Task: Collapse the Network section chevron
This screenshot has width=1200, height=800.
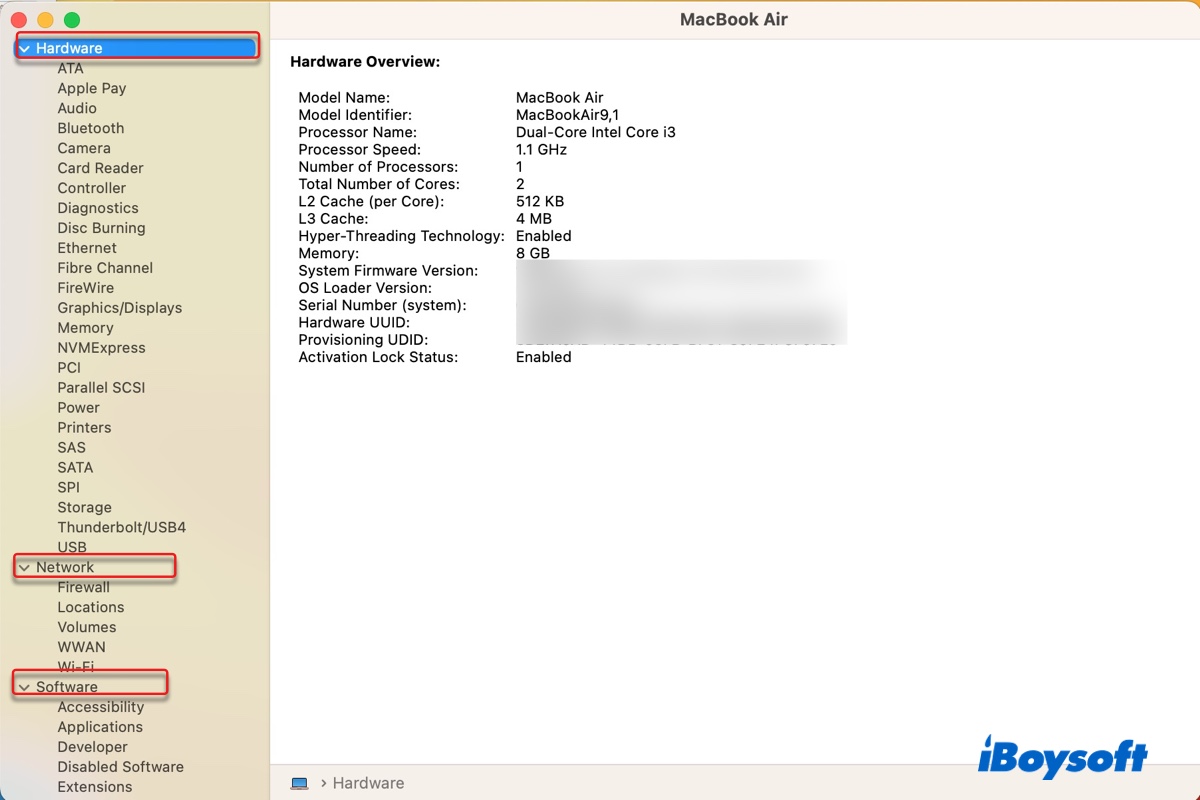Action: 24,568
